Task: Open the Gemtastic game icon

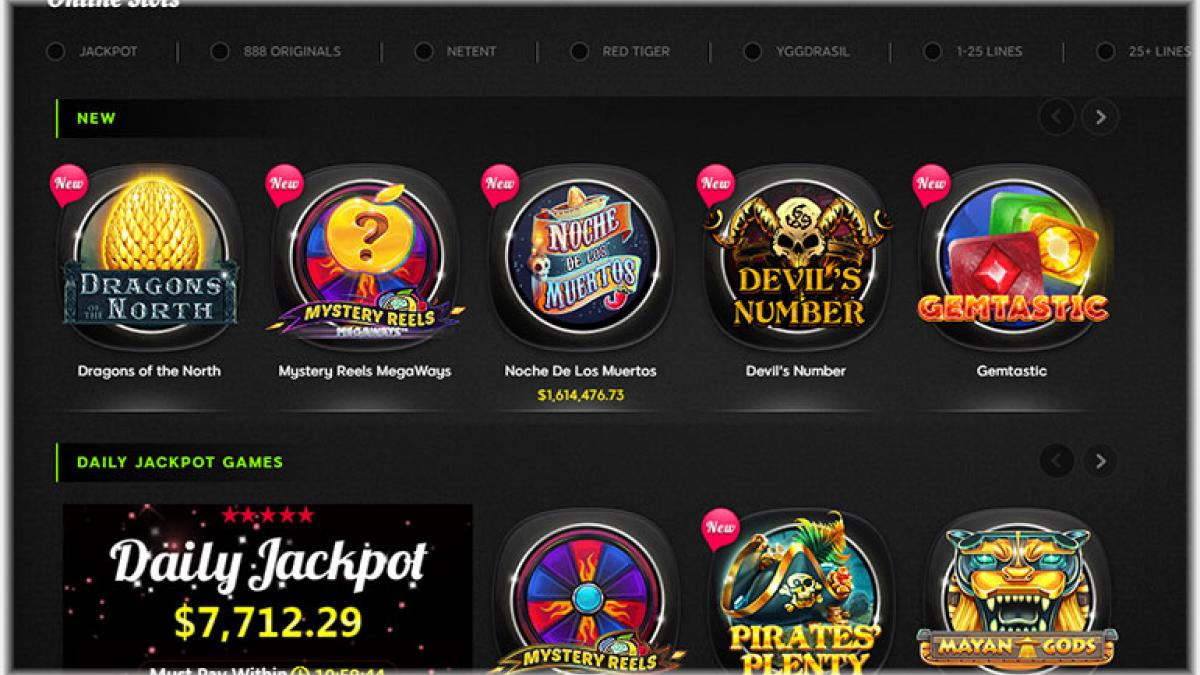Action: [x=1012, y=256]
